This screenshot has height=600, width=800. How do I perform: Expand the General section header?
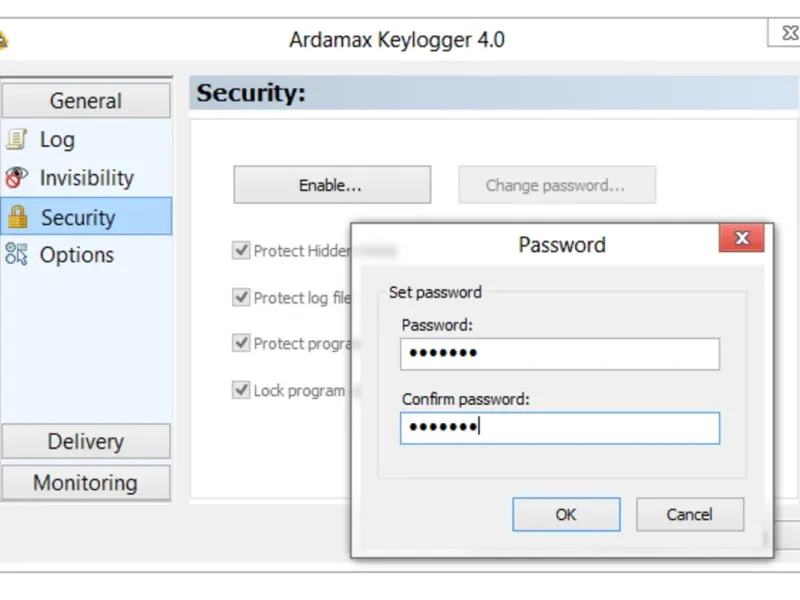[86, 101]
